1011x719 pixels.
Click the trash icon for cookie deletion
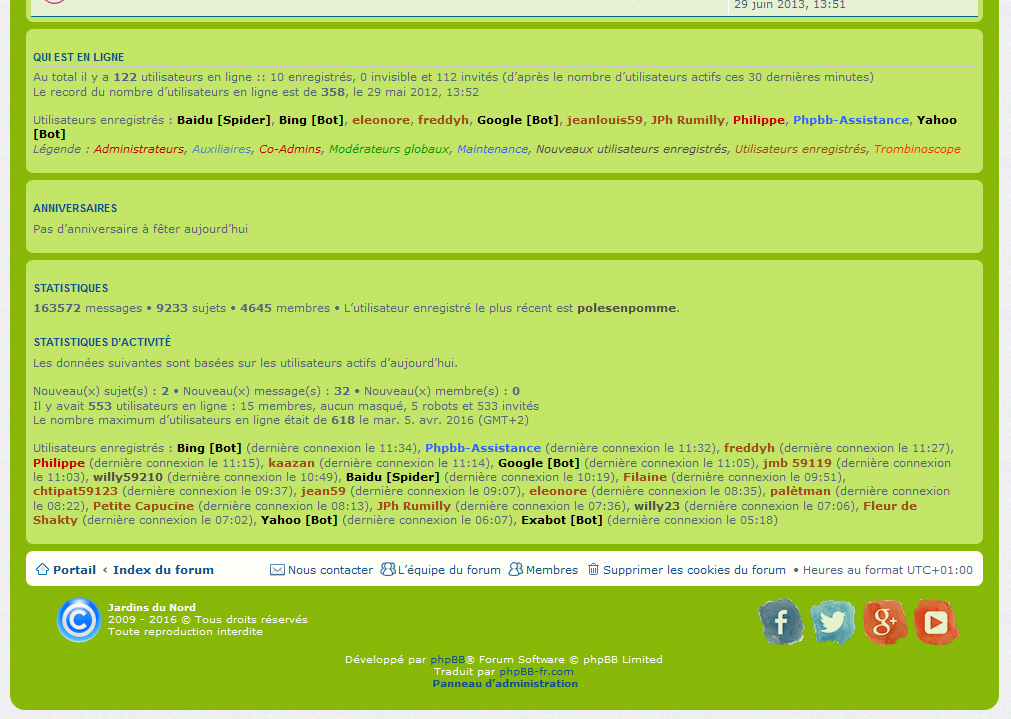(x=593, y=570)
